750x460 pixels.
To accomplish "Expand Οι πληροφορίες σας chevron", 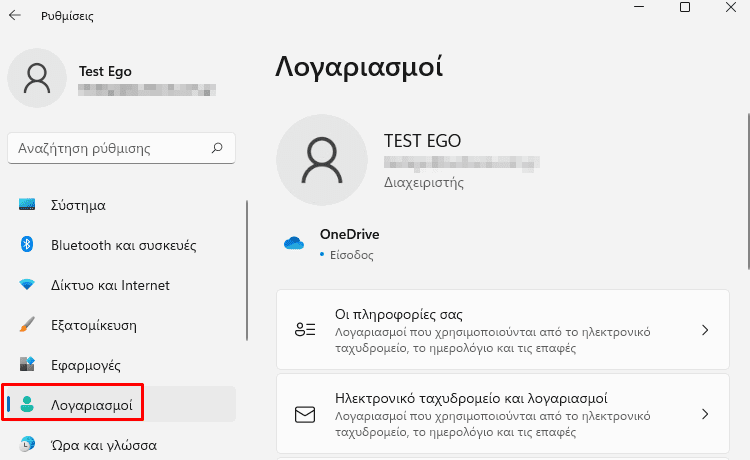I will (x=705, y=330).
